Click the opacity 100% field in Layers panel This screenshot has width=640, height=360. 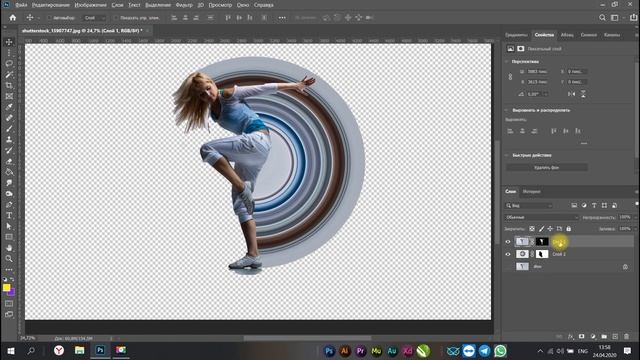(624, 217)
